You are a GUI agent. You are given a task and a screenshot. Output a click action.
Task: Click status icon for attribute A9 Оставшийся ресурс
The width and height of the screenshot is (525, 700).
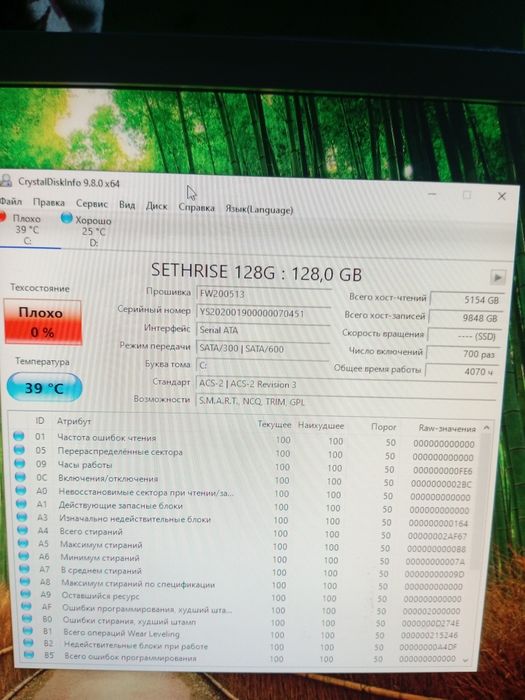26,594
